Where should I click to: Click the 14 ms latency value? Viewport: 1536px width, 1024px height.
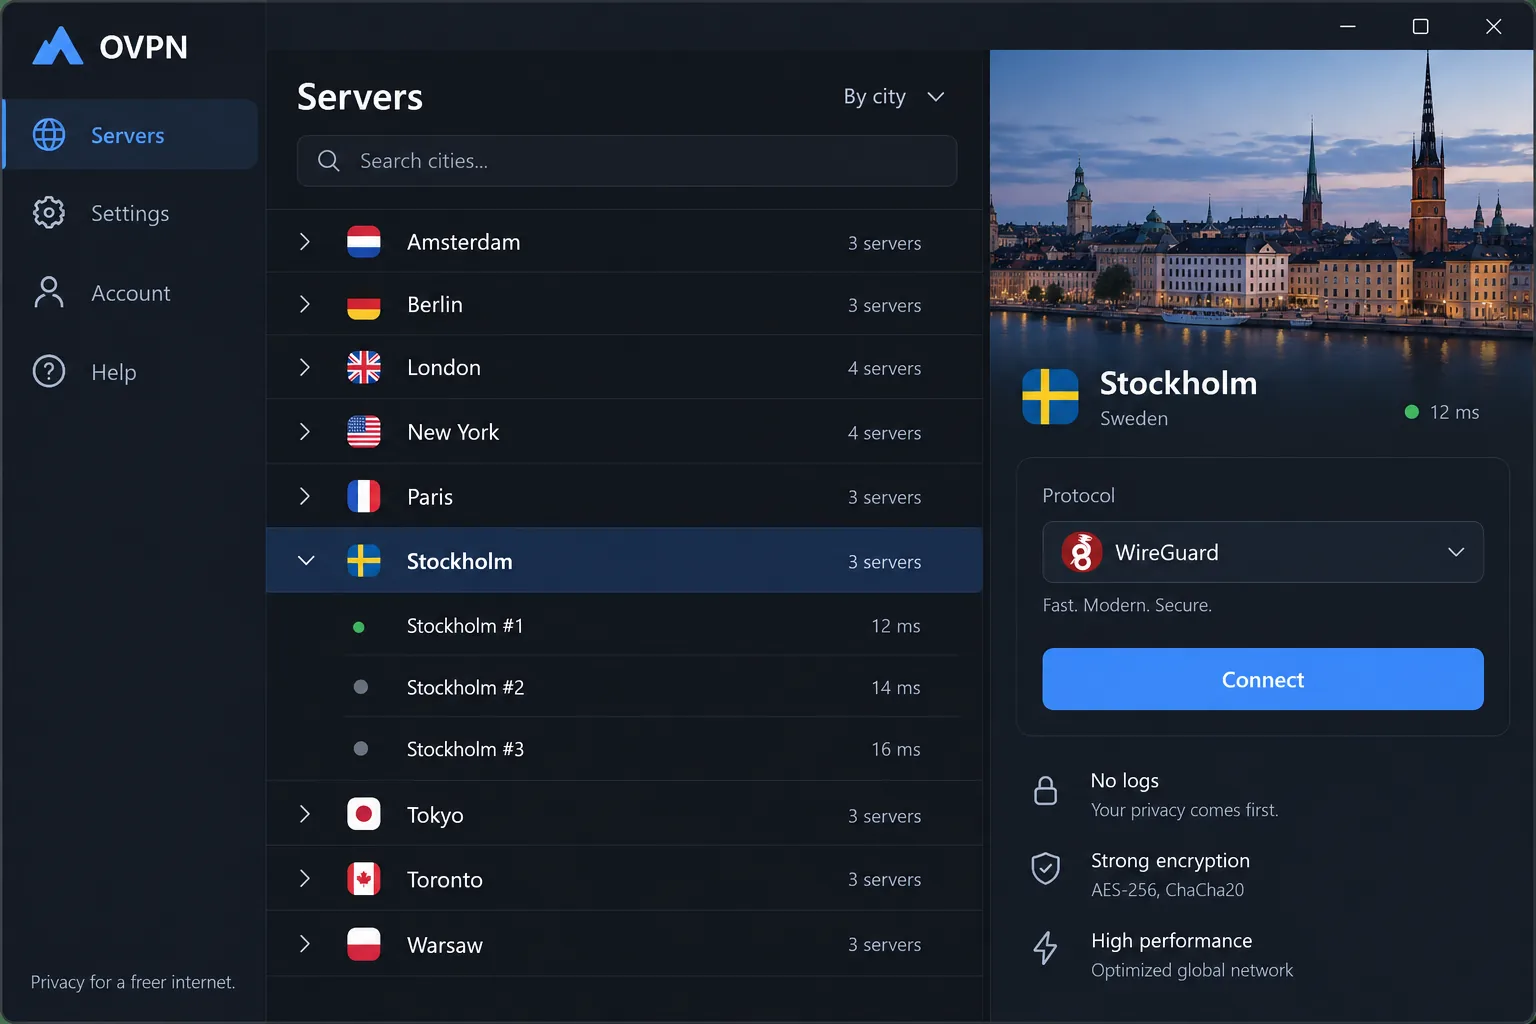coord(895,687)
